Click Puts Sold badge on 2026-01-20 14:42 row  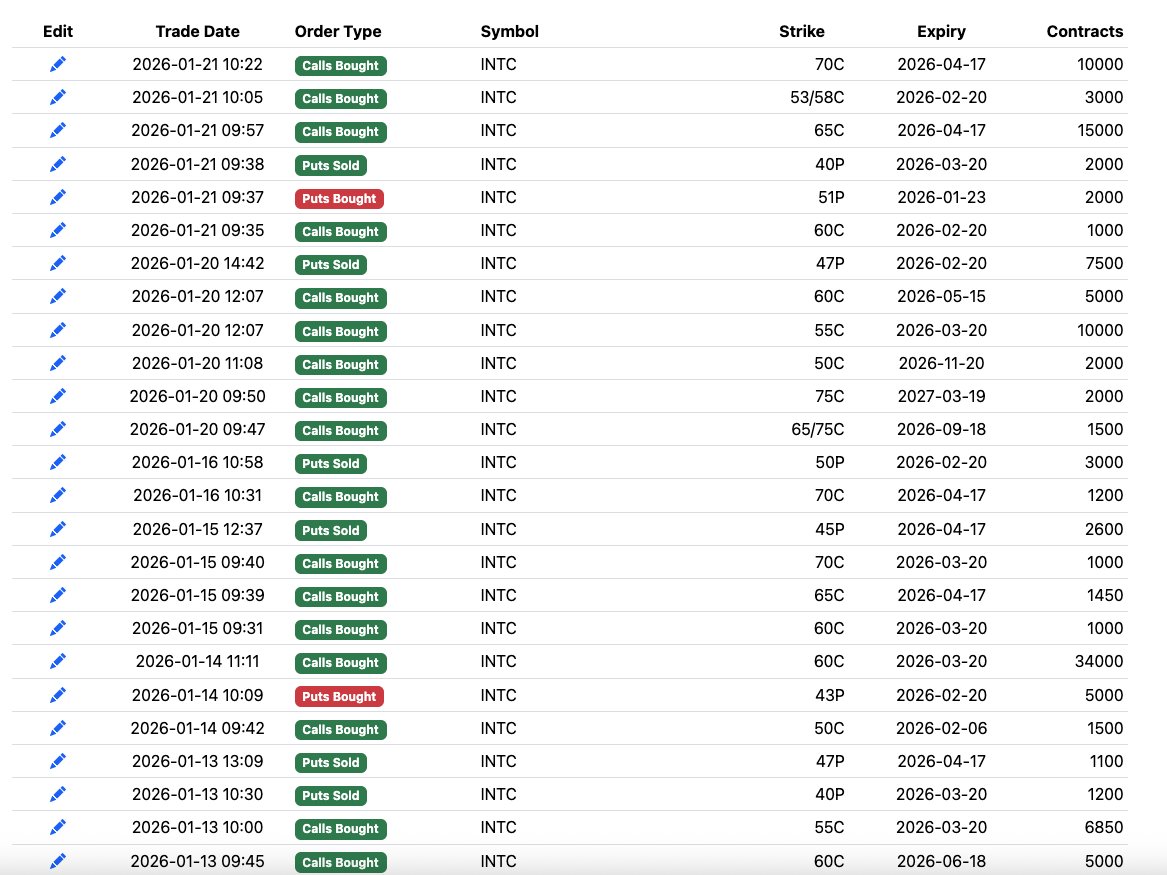coord(330,265)
